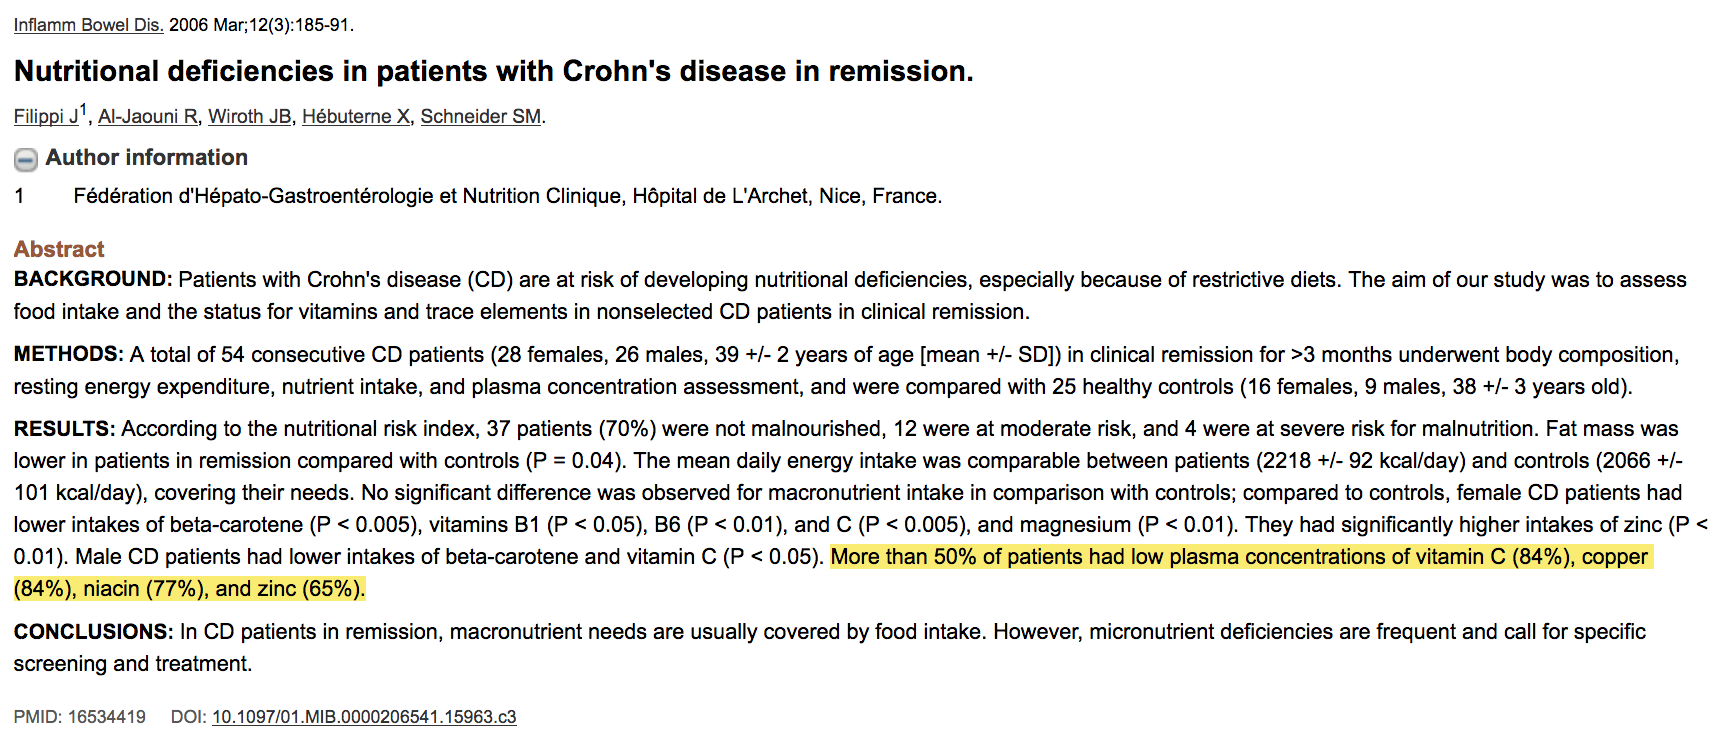Open the DOI 10.1097 link

point(364,717)
